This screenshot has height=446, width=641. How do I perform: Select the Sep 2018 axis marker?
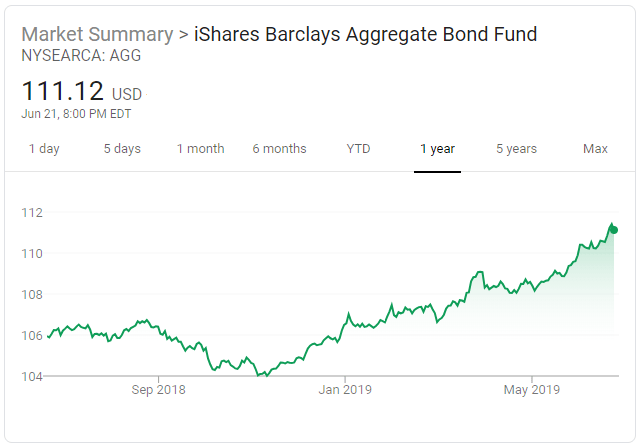(x=158, y=389)
